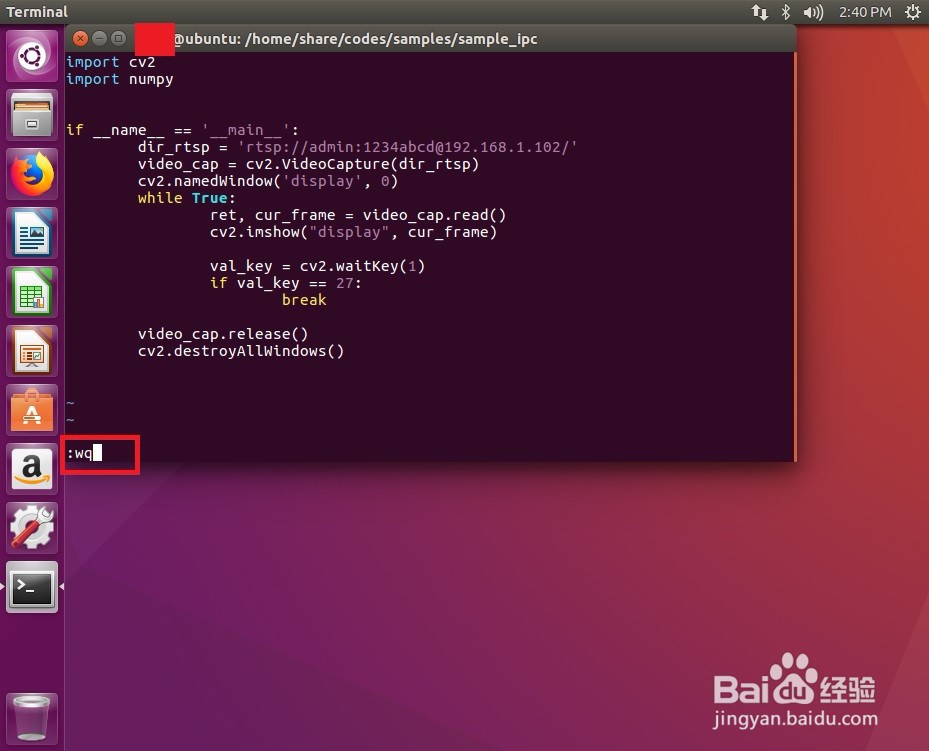The width and height of the screenshot is (929, 751).
Task: Click Terminal in the top menu bar
Action: click(37, 12)
